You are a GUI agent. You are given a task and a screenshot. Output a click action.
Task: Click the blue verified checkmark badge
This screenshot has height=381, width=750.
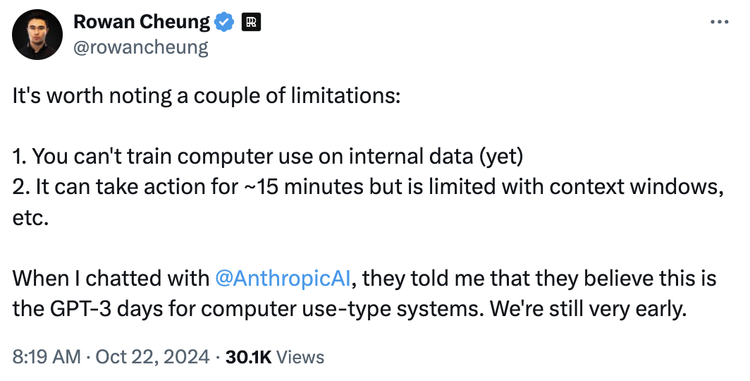[x=224, y=22]
